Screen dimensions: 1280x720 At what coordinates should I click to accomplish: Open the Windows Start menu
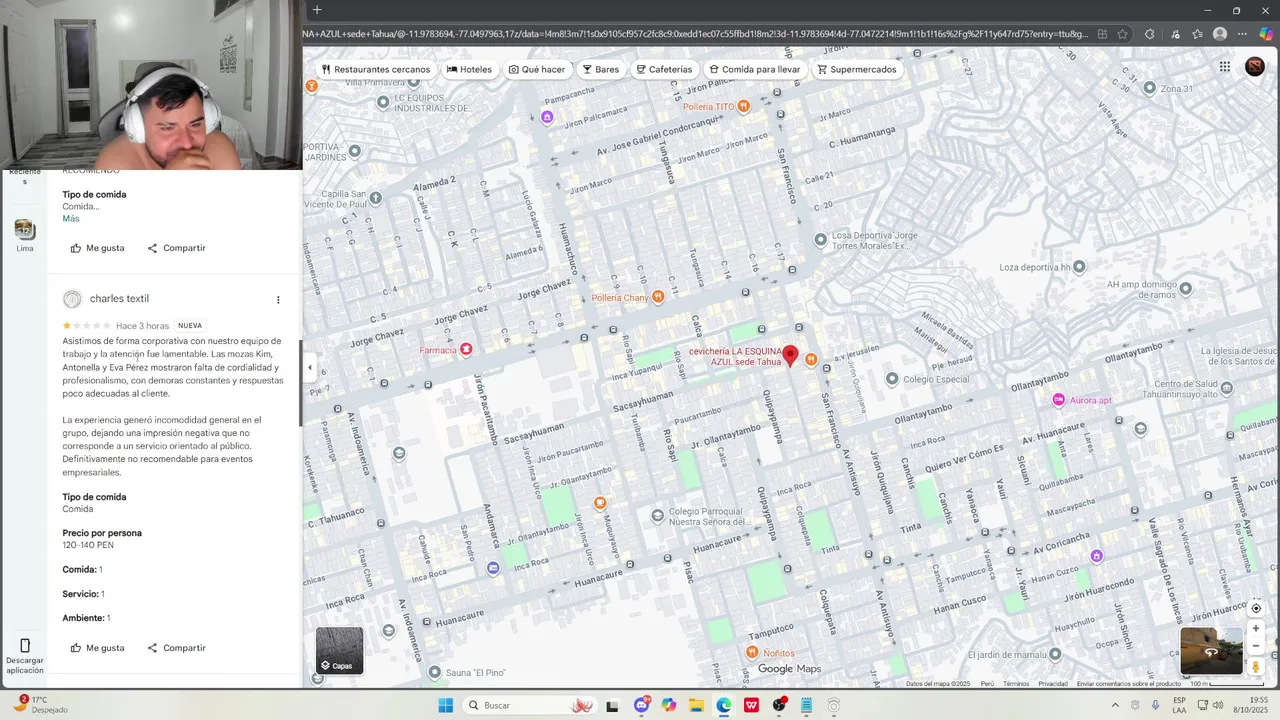pos(446,706)
